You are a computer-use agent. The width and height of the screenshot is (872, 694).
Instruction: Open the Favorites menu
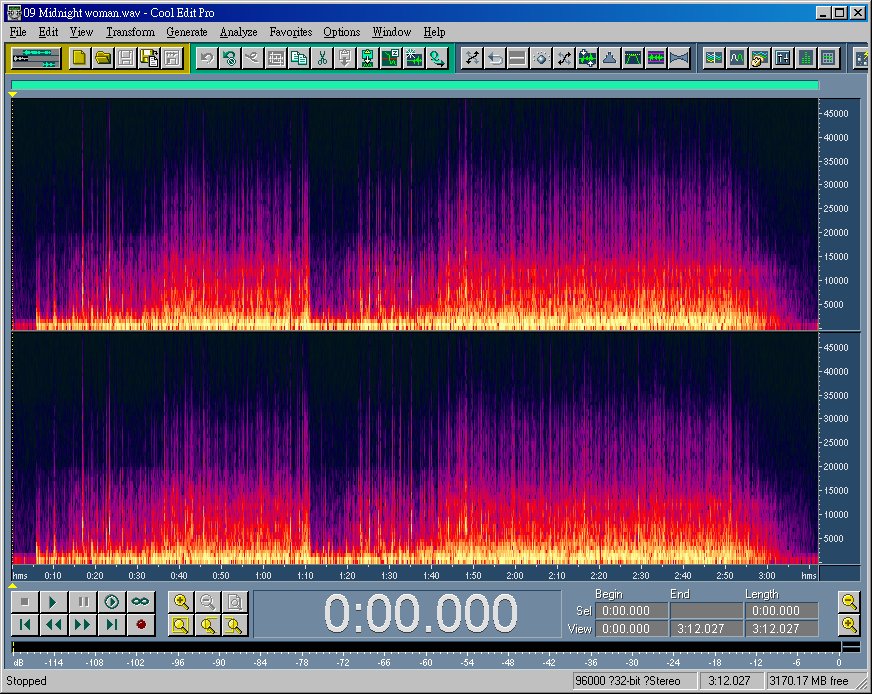coord(291,32)
